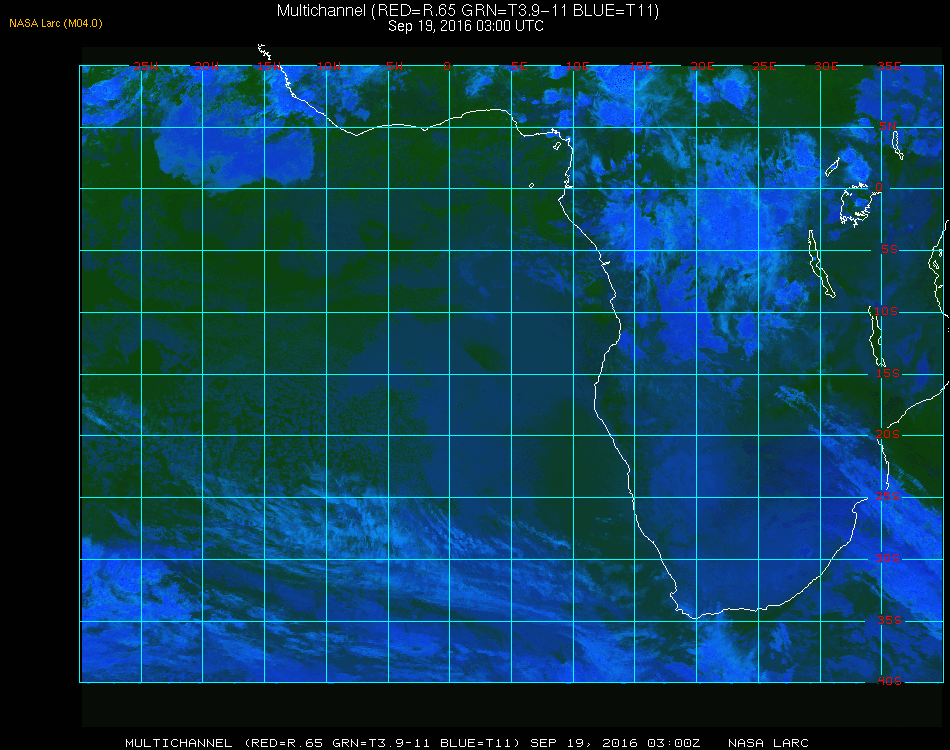Select the 30E longitude label
Screen dimensions: 950x750
[x=826, y=66]
